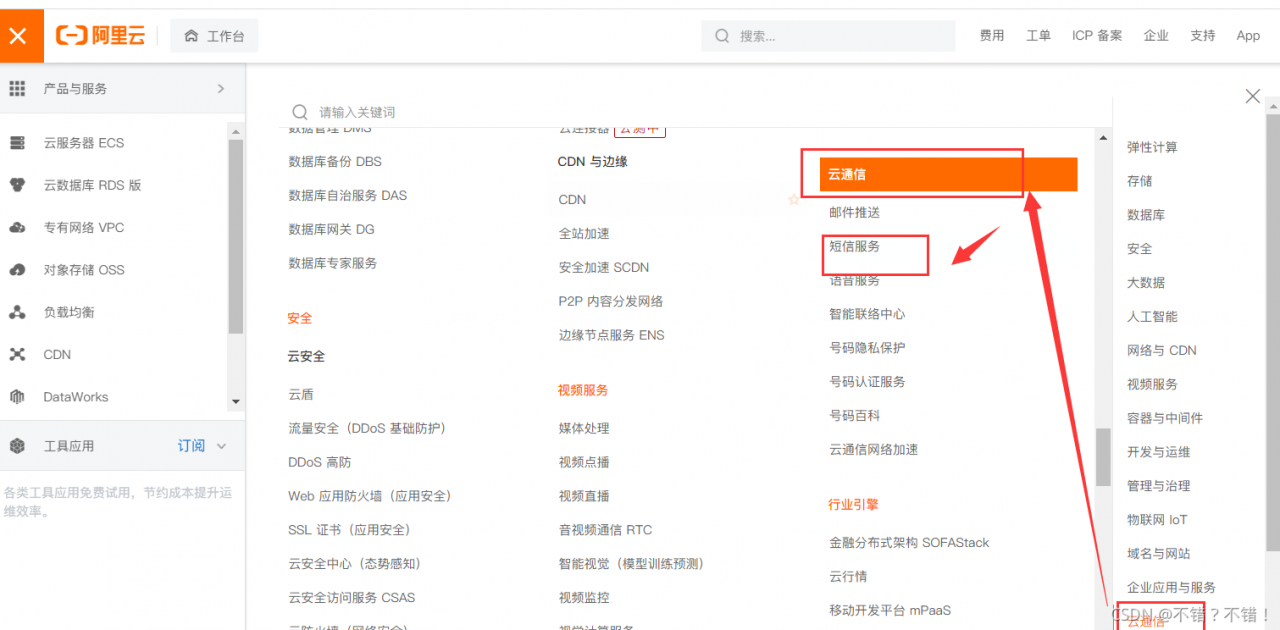
Task: Jump to 人工智能 category
Action: (x=1152, y=317)
